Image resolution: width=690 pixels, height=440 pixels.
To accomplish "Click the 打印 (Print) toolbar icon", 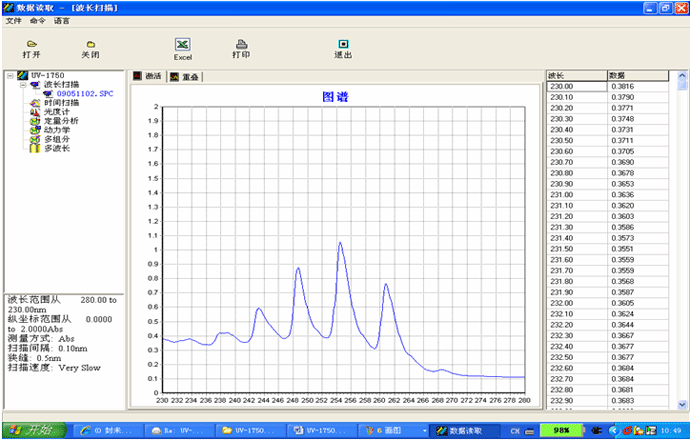I will tap(241, 45).
